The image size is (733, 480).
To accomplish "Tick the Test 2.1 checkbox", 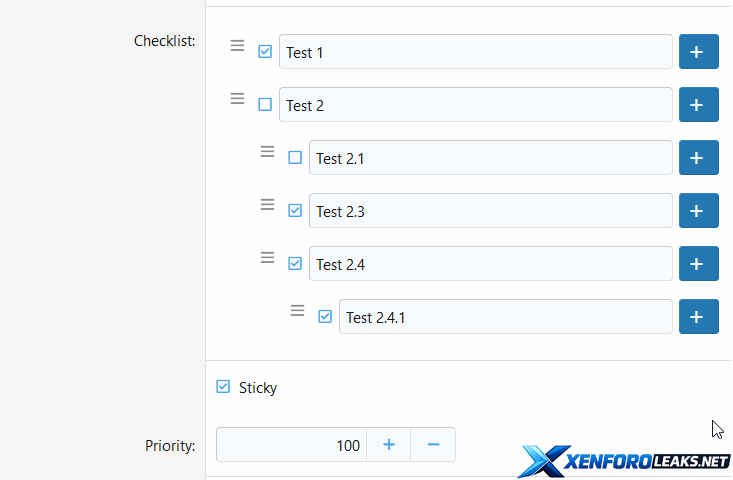I will tap(295, 158).
